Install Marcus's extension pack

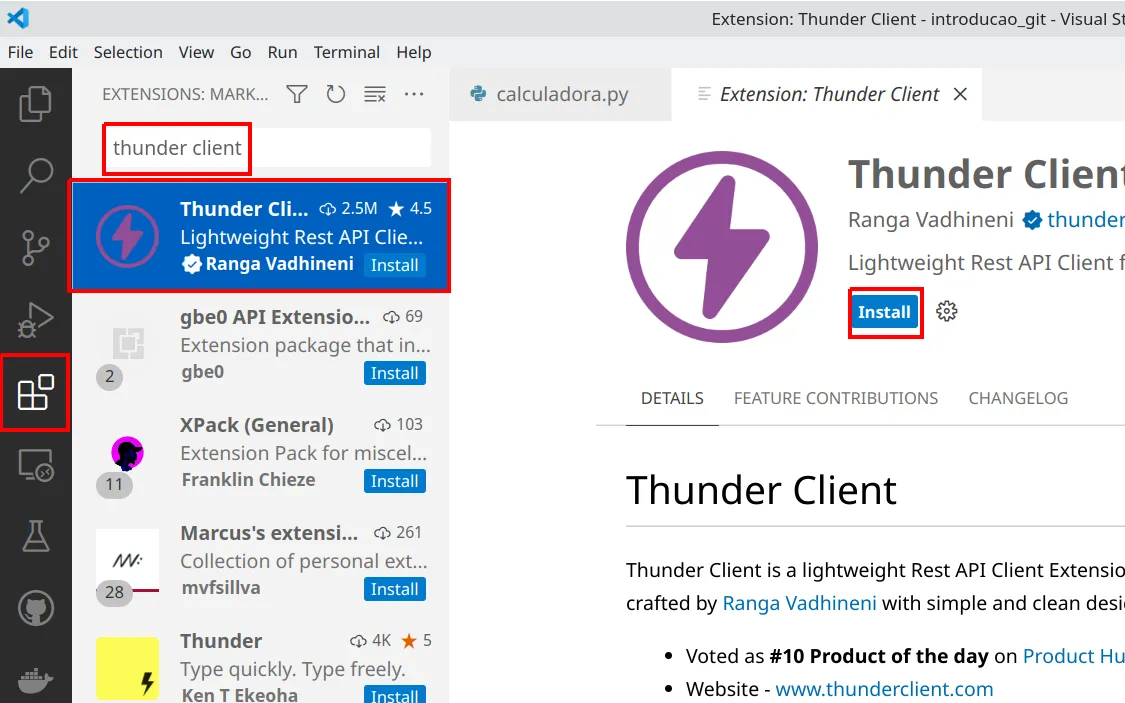pyautogui.click(x=394, y=589)
